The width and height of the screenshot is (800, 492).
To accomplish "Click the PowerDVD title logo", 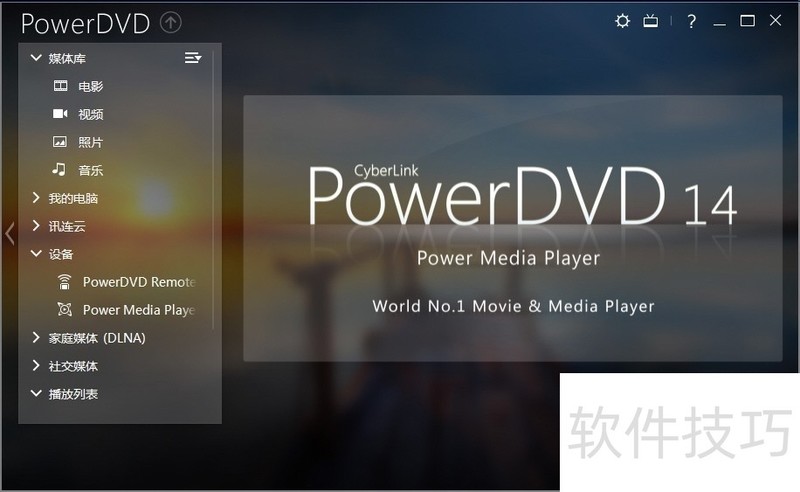I will pos(85,23).
